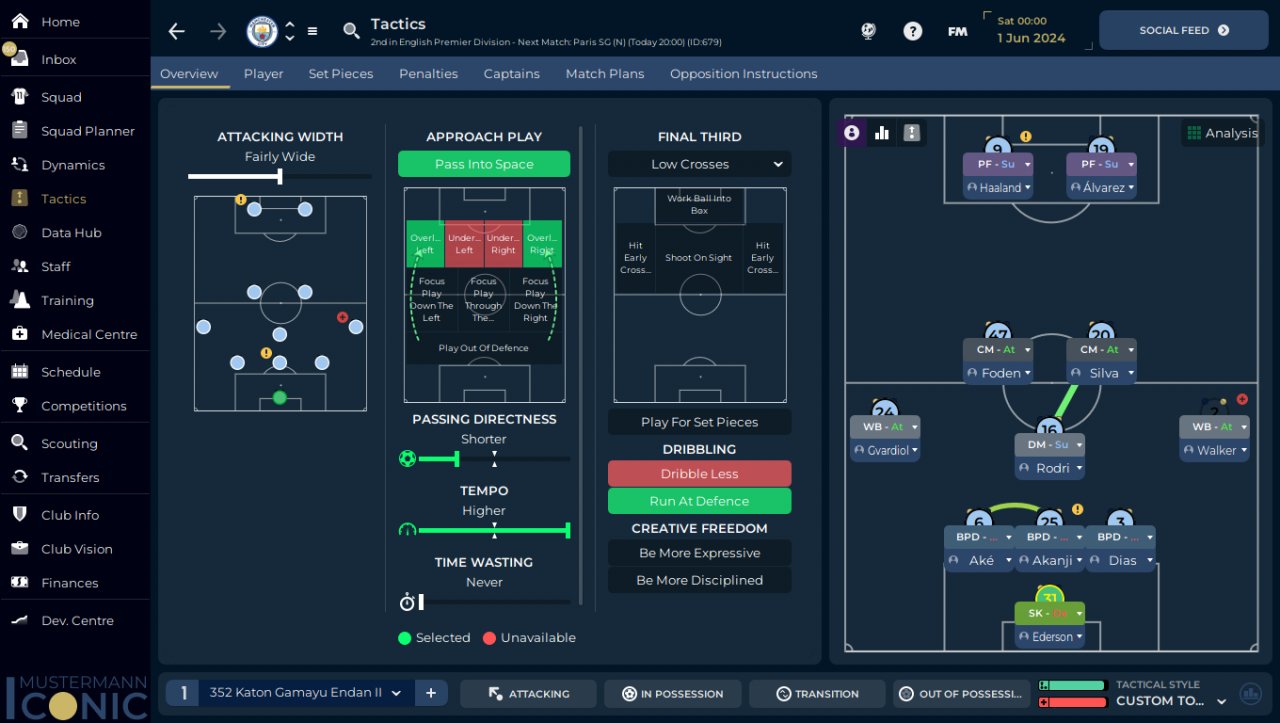
Task: Open the Social Feed button
Action: click(x=1184, y=30)
